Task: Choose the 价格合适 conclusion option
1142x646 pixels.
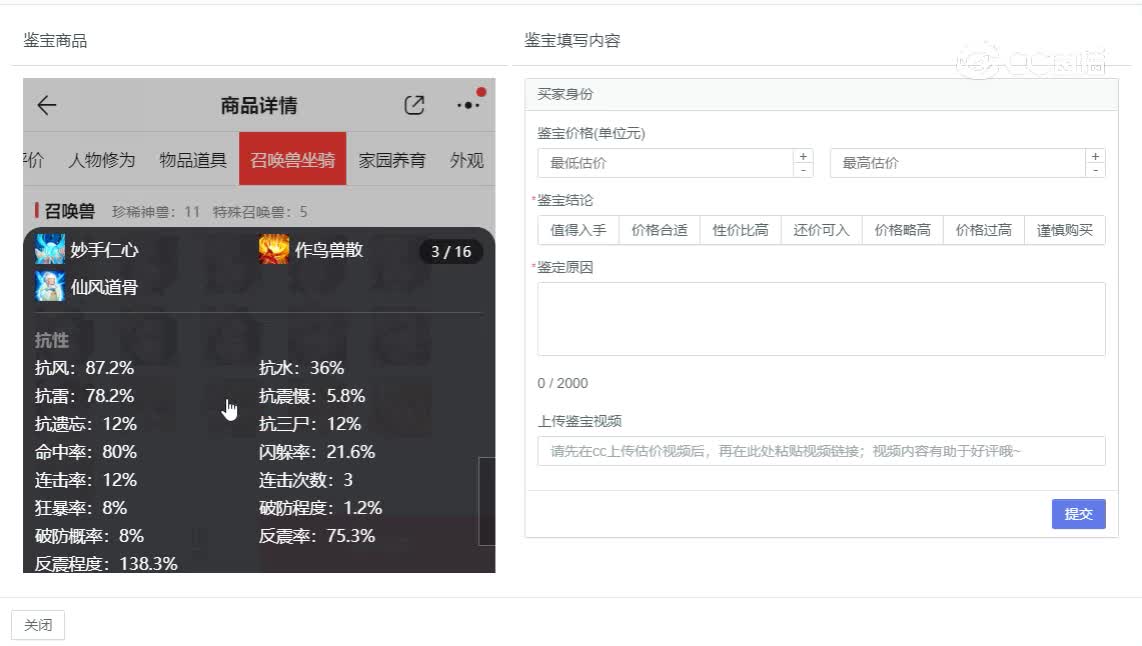Action: [x=659, y=230]
